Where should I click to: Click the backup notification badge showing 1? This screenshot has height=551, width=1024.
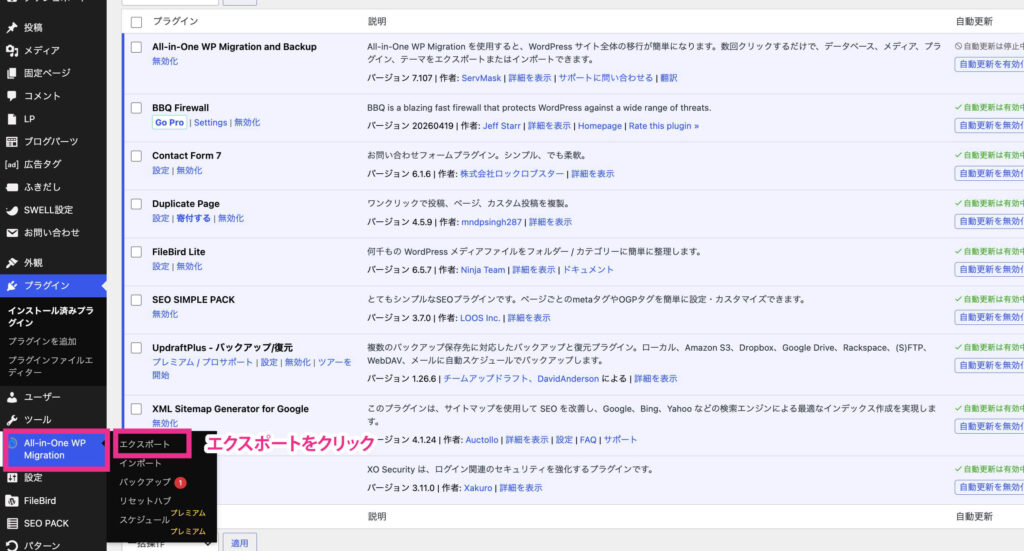point(180,482)
